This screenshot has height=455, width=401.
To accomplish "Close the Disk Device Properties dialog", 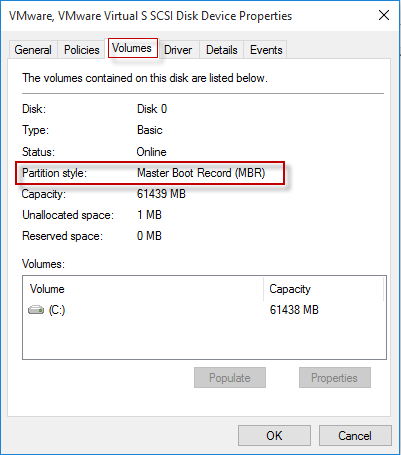I will point(384,15).
